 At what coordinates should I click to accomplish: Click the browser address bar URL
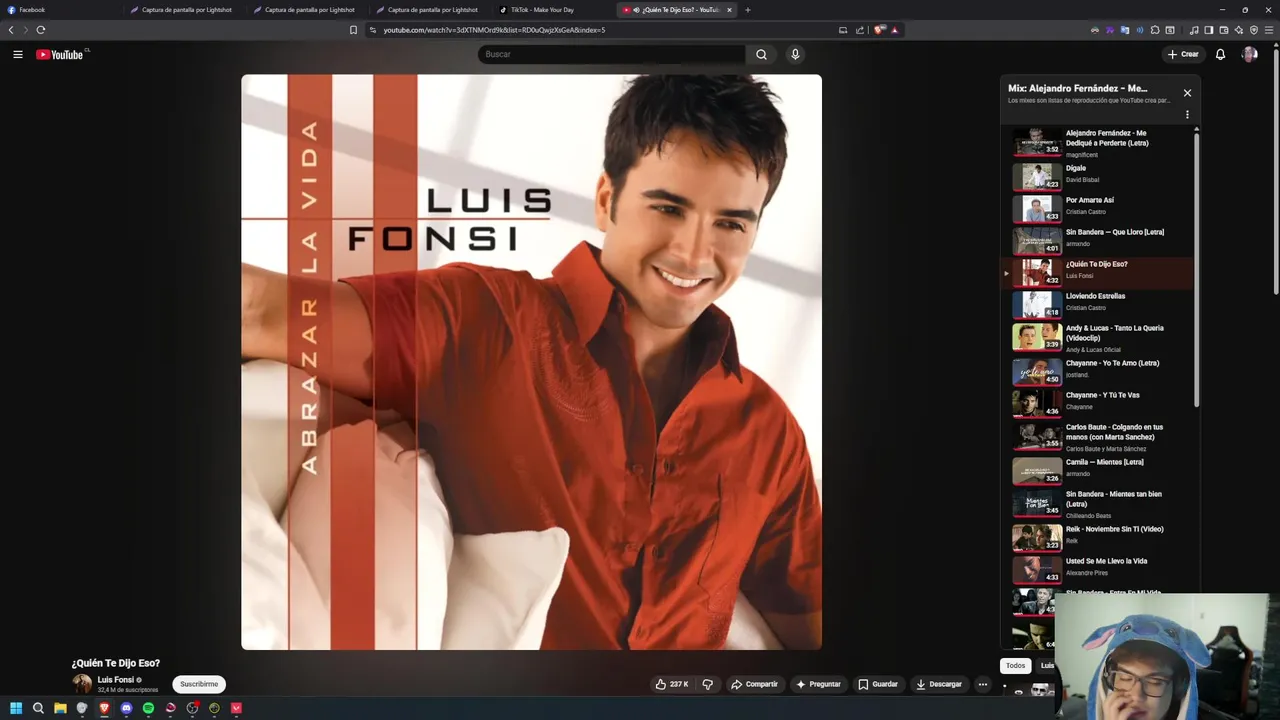(x=494, y=30)
